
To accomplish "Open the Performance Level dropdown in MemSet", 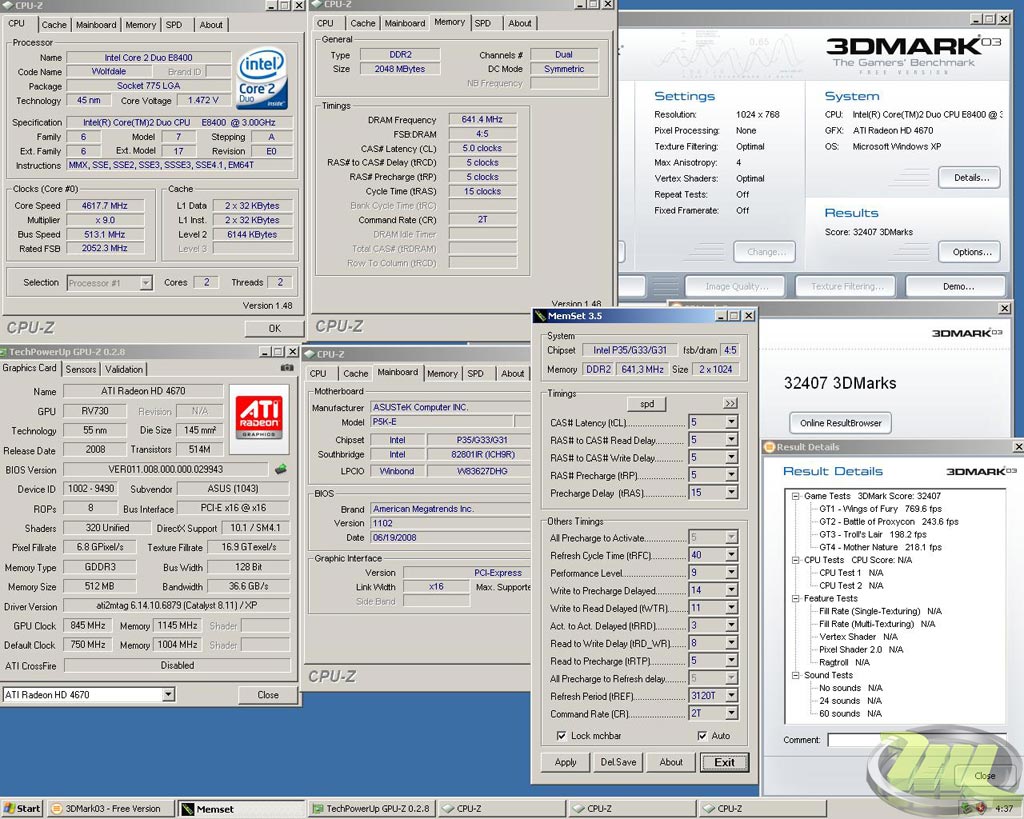I will coord(731,572).
